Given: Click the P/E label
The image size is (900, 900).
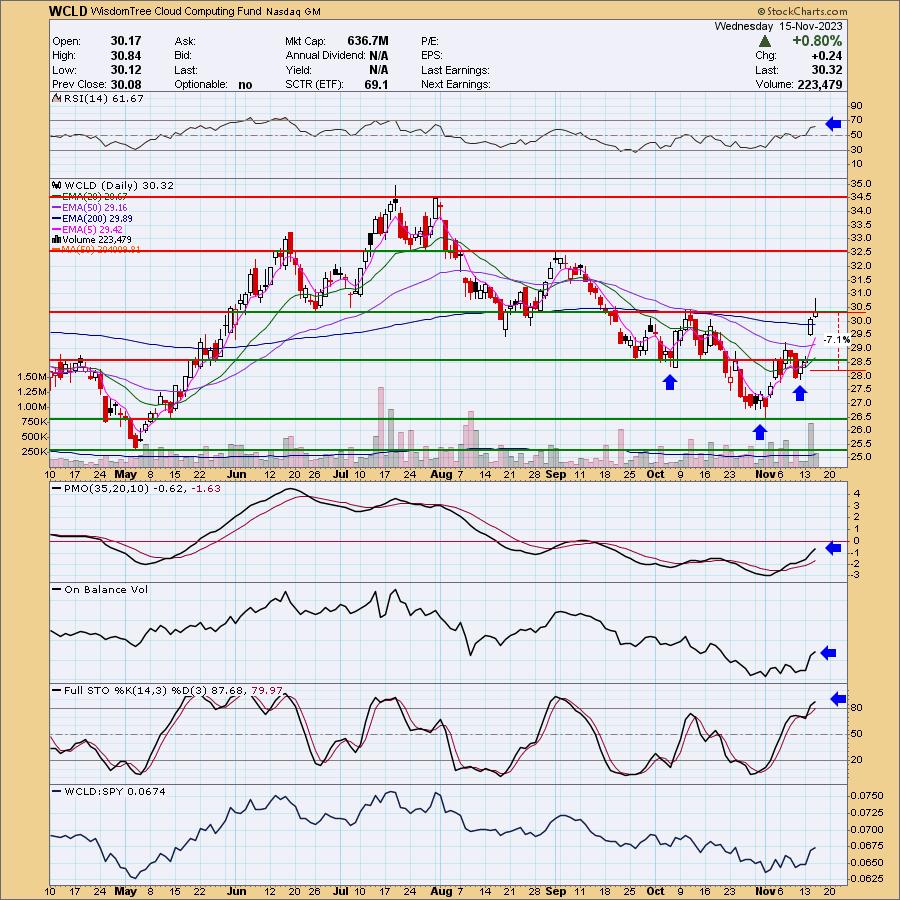Looking at the screenshot, I should click(430, 41).
